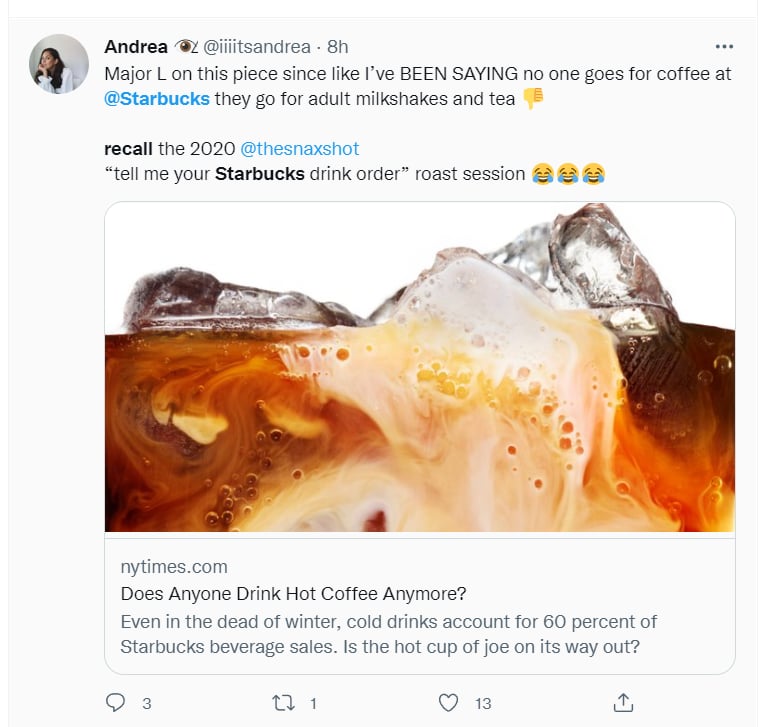The height and width of the screenshot is (727, 762).
Task: Click the article headline Does Anyone Drink Hot Coffee Anymore?
Action: pyautogui.click(x=294, y=593)
